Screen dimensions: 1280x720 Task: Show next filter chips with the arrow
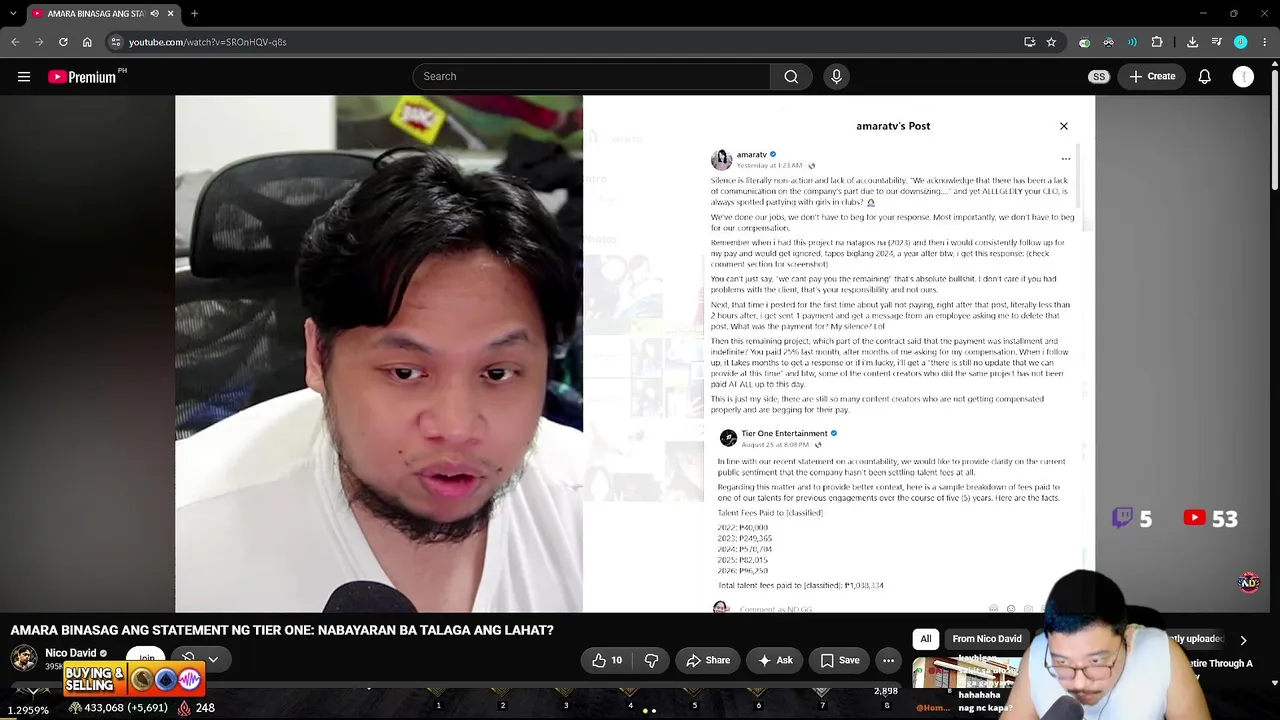point(1243,640)
